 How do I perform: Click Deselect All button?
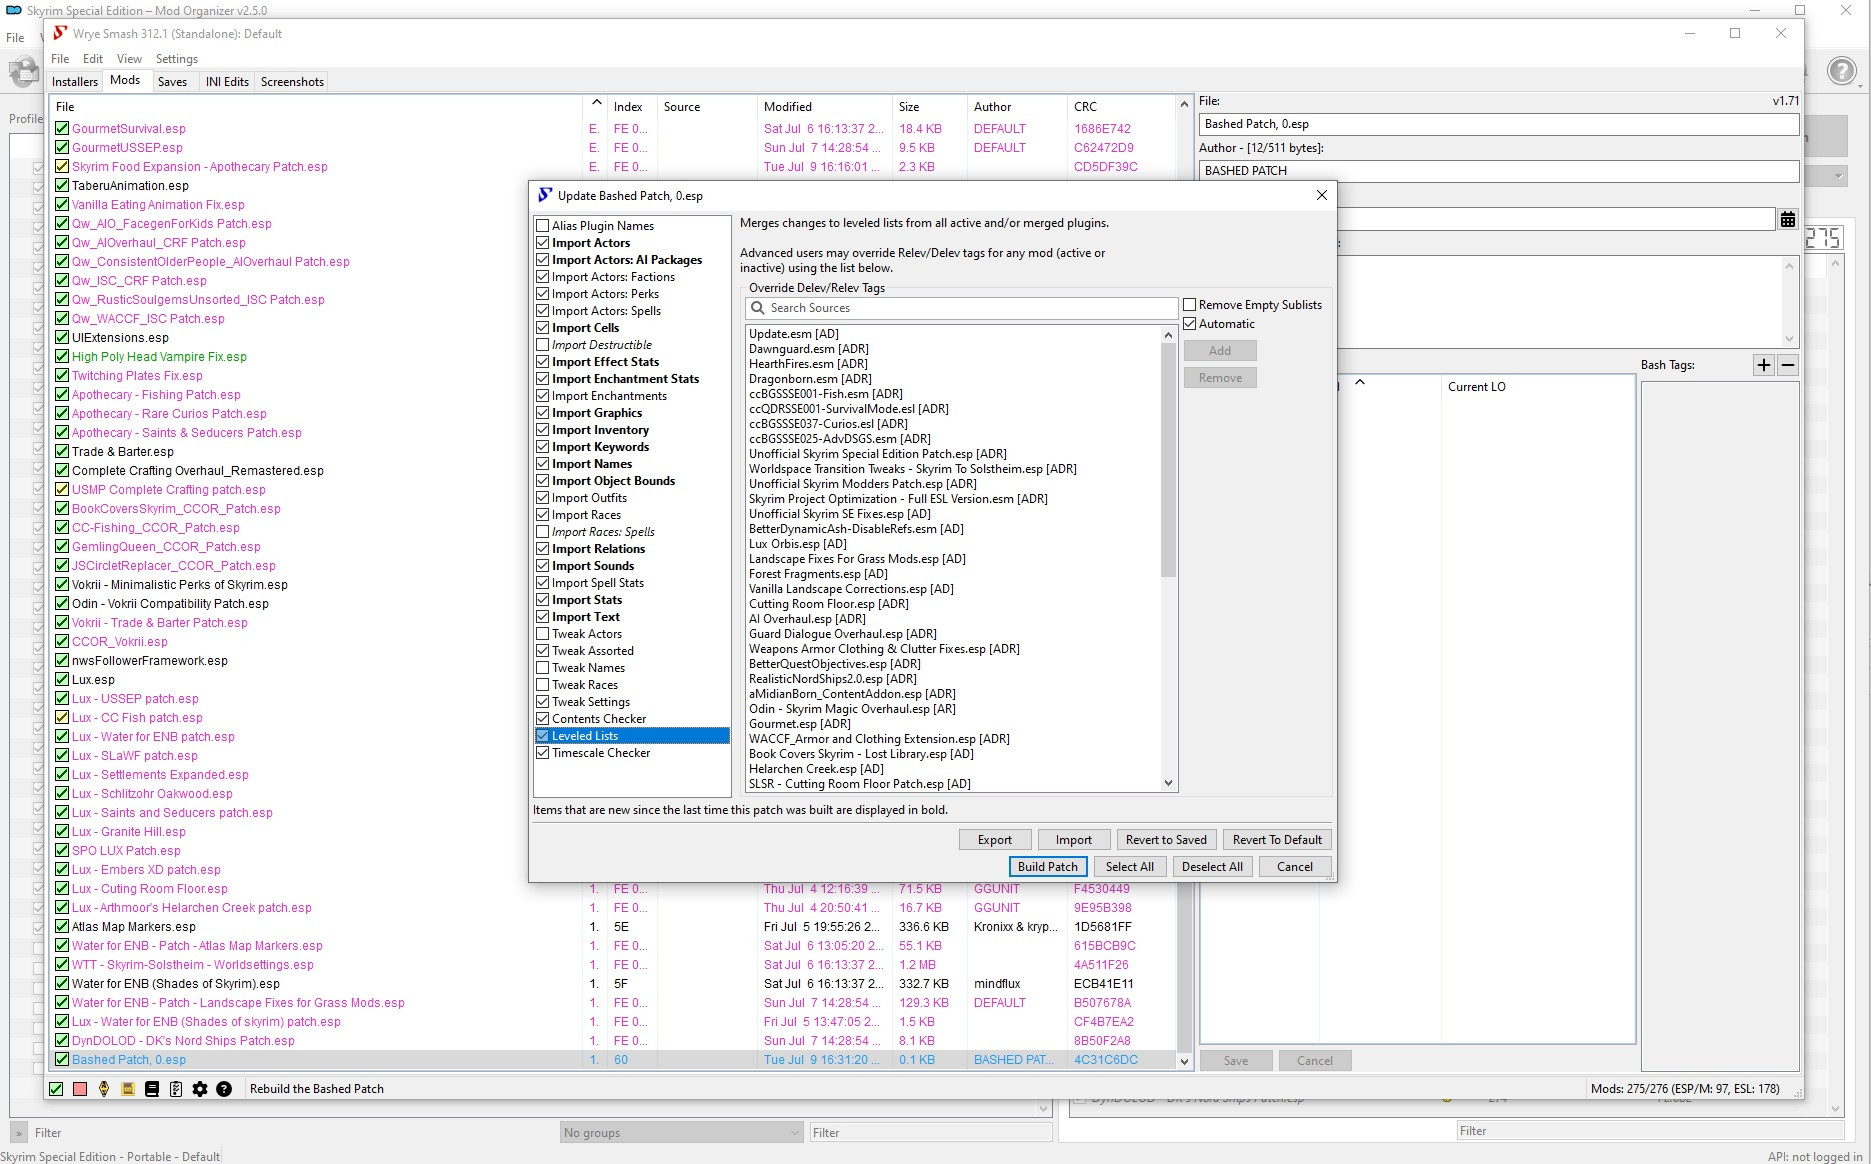click(x=1212, y=867)
